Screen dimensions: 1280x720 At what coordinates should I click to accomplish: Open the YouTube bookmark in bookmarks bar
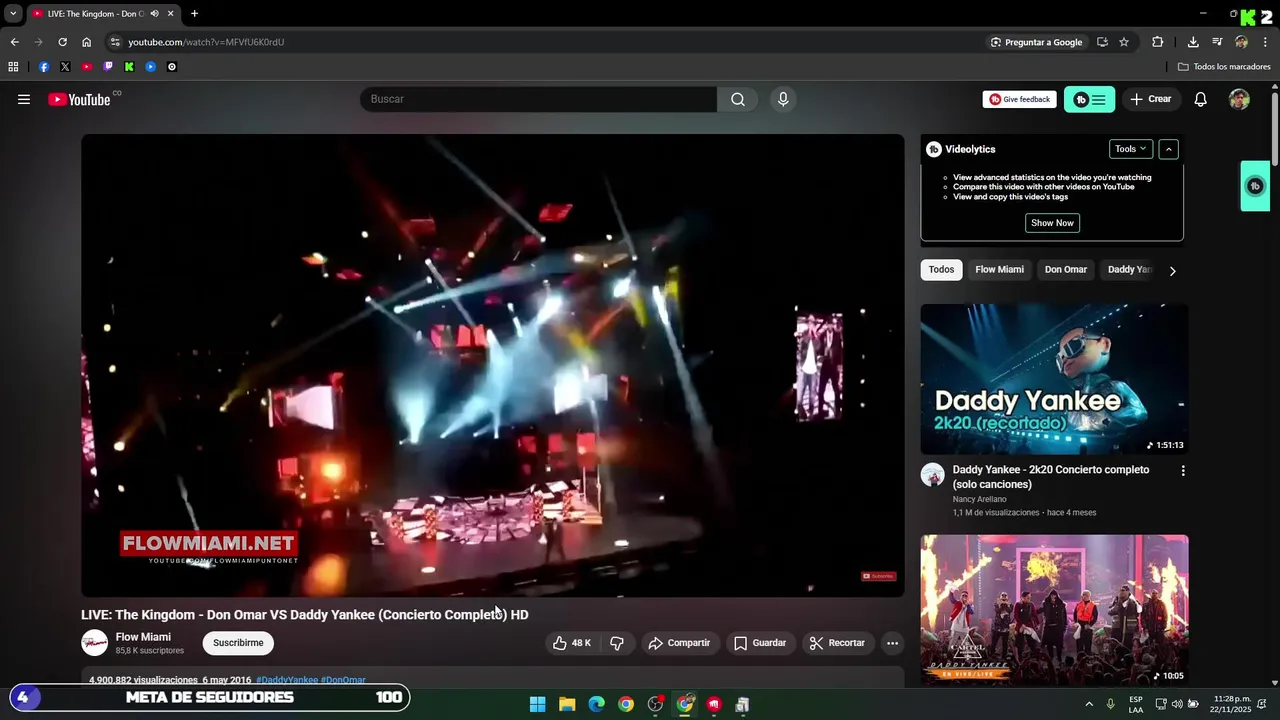[87, 67]
